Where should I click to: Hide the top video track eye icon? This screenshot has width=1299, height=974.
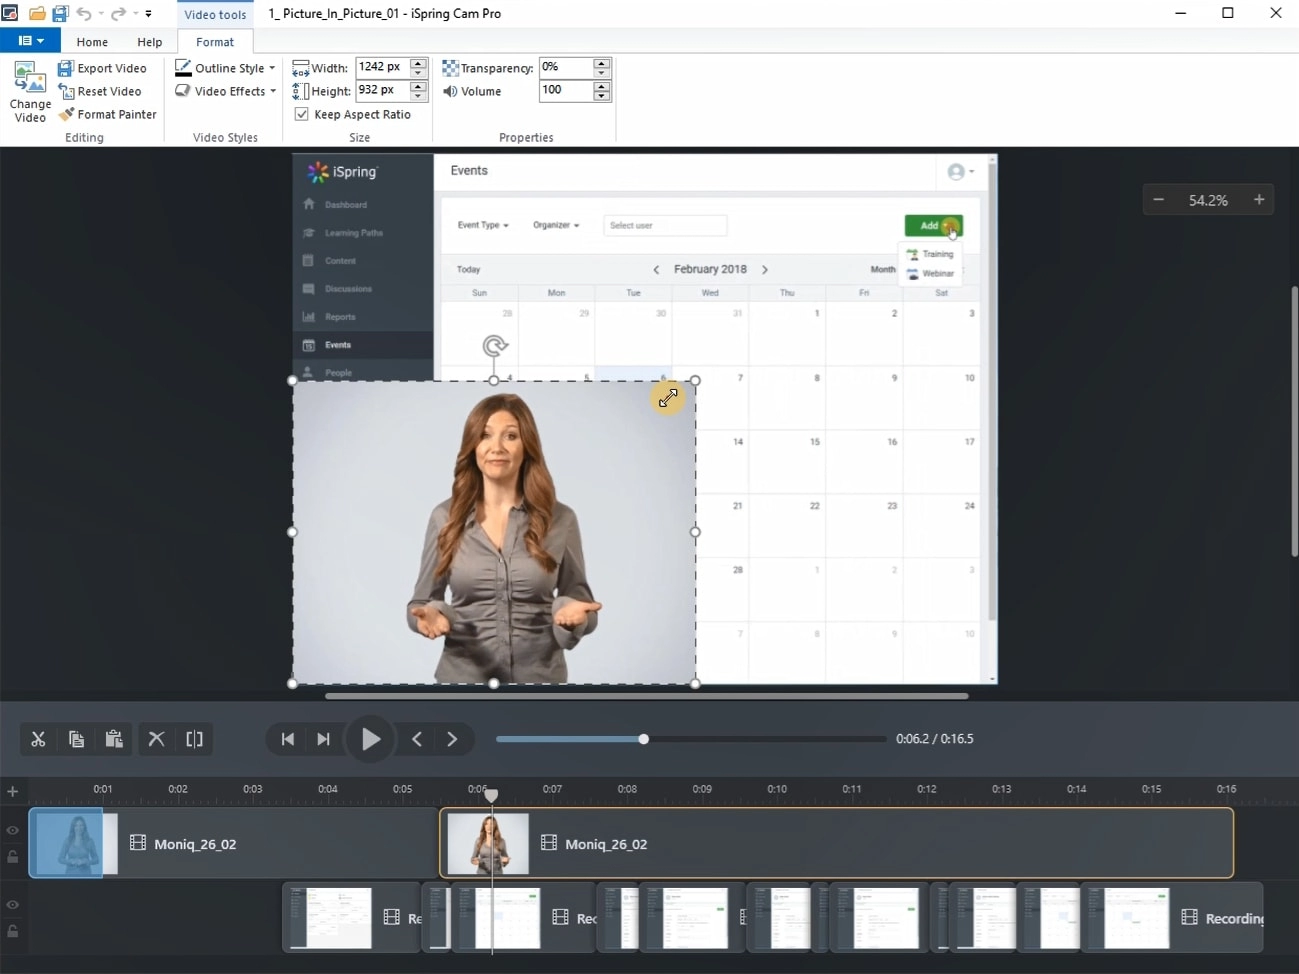[13, 830]
